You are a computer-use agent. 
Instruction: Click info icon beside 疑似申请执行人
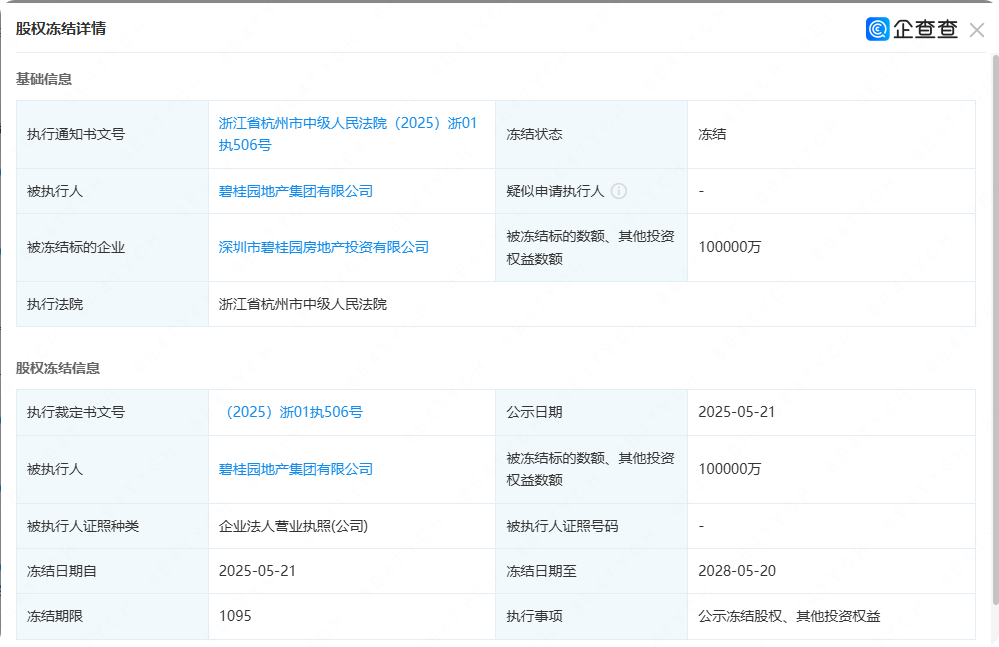click(x=619, y=191)
